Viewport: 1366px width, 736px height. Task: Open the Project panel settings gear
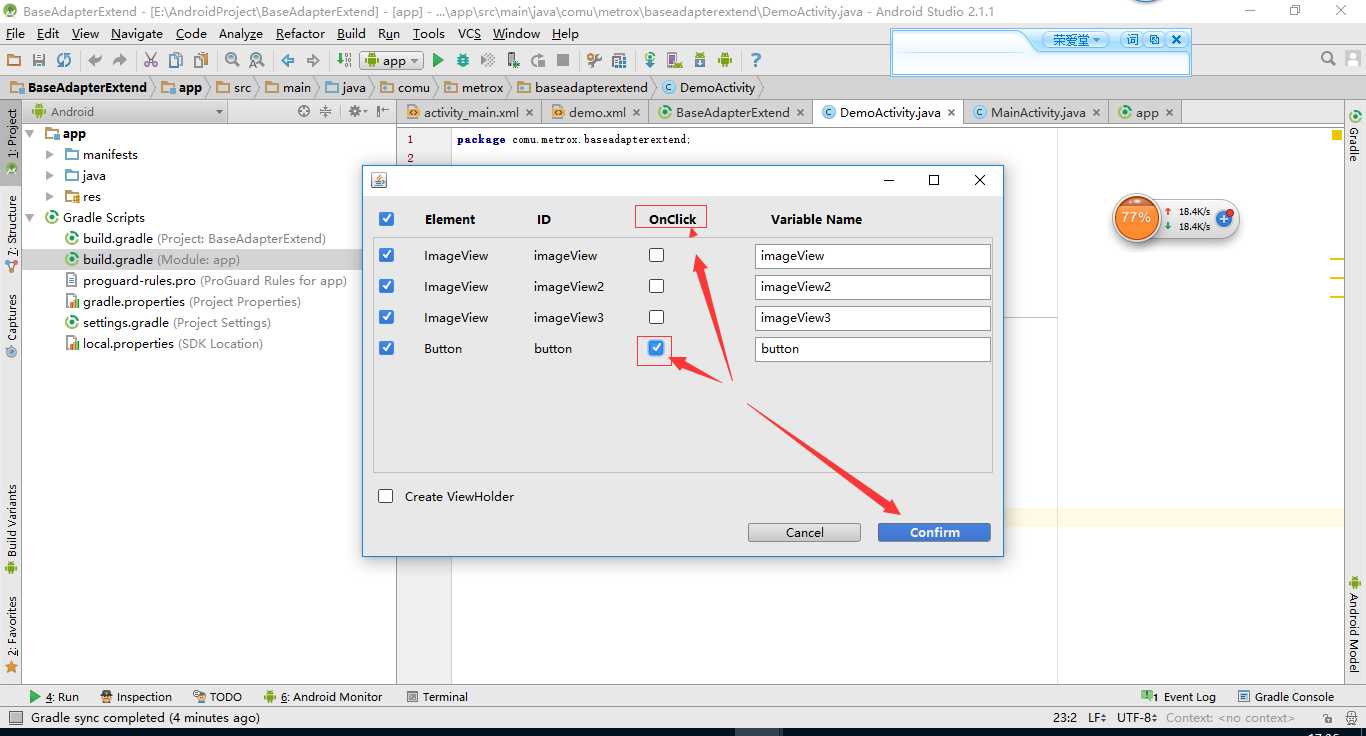coord(357,112)
